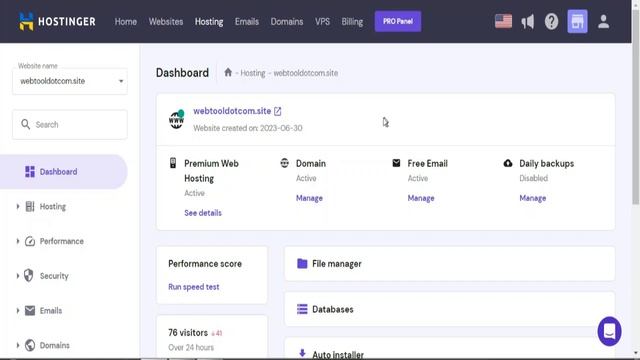This screenshot has height=360, width=640.
Task: Click the Auto installer download icon
Action: click(302, 353)
